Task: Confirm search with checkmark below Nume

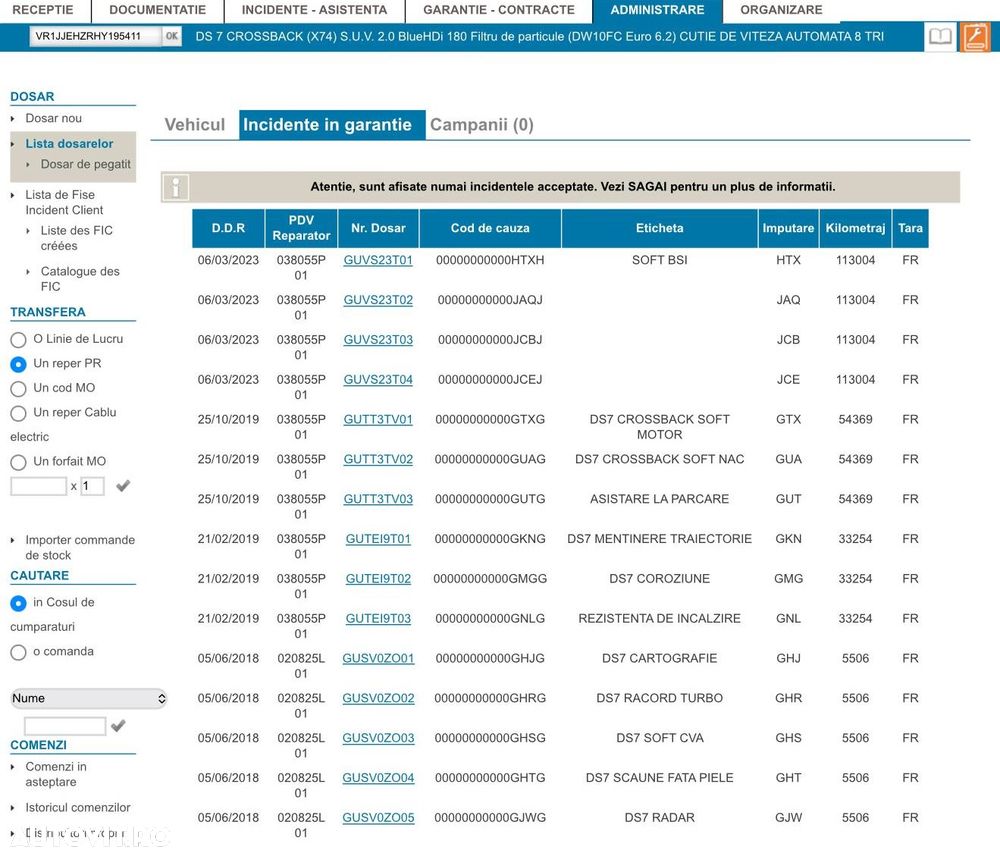Action: [x=118, y=726]
